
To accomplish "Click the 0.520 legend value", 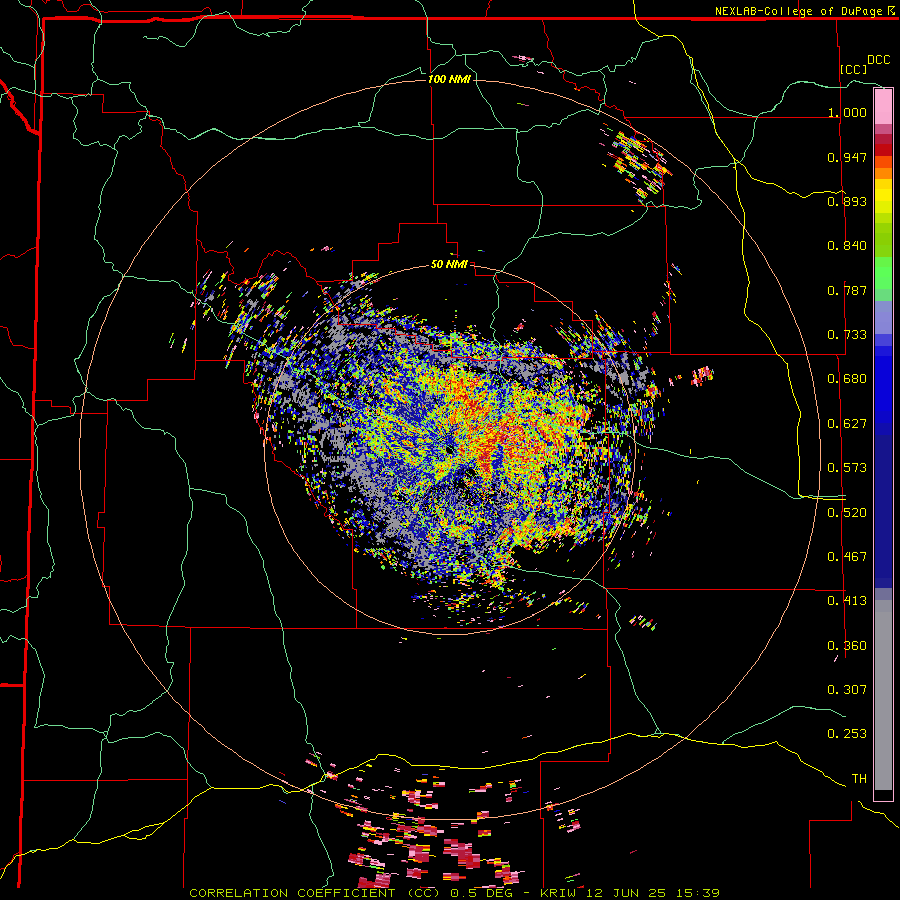I will [x=847, y=513].
